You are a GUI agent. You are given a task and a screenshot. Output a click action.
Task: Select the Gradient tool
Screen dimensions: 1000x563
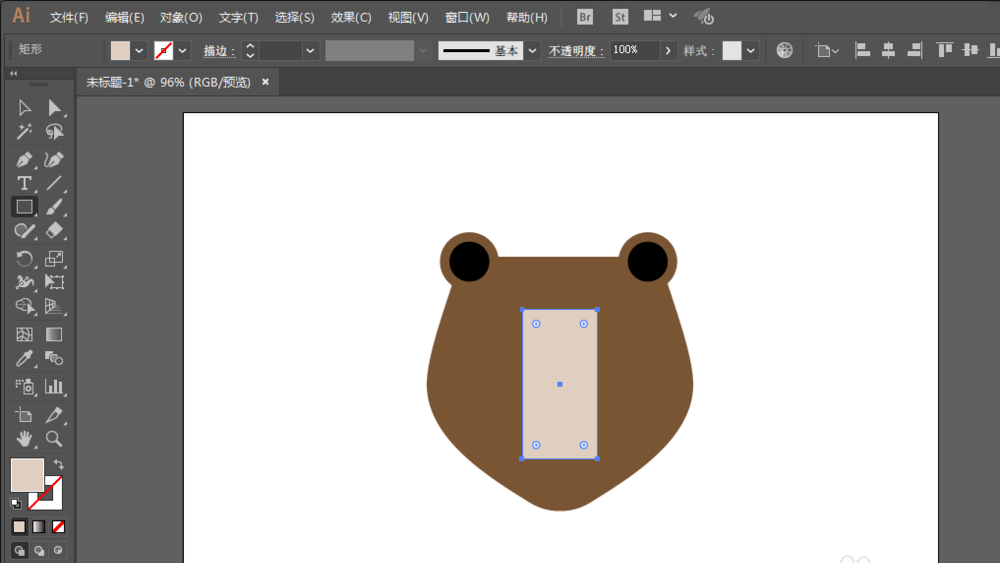tap(54, 335)
